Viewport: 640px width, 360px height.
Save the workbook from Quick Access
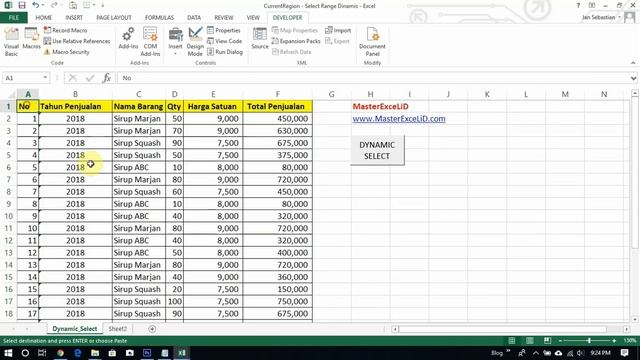coord(22,5)
